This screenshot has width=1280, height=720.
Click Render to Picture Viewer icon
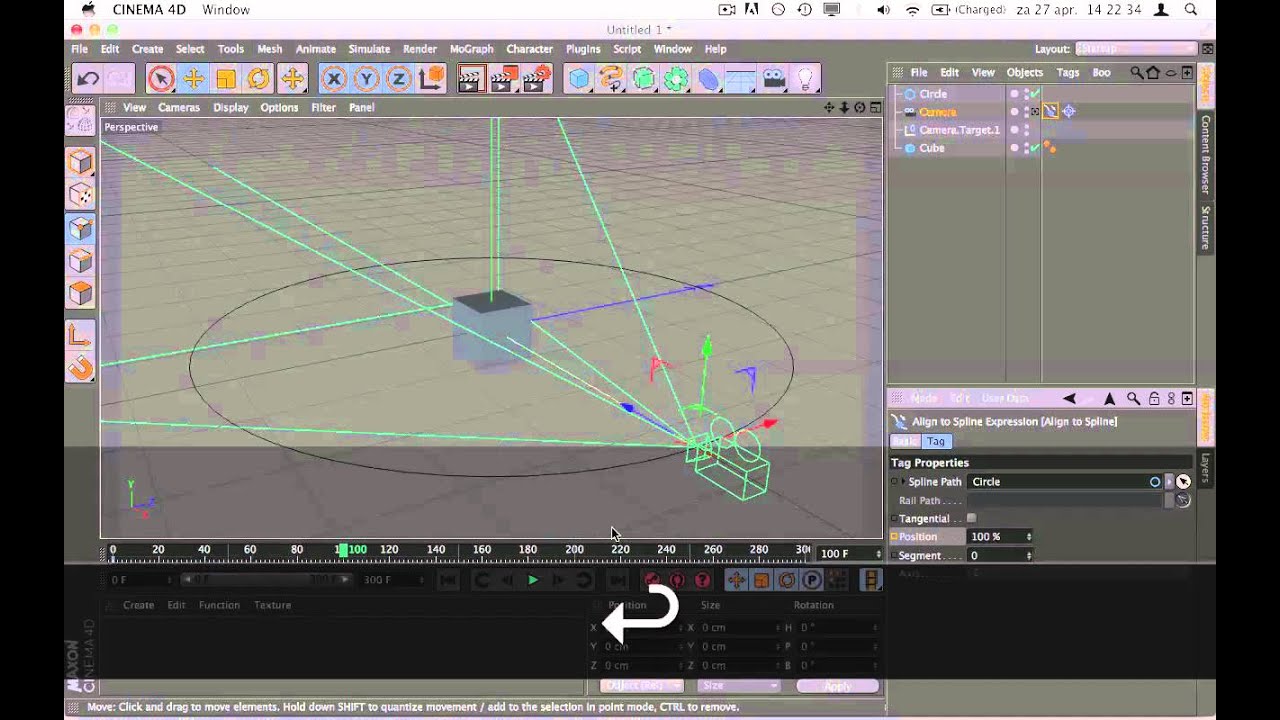(504, 79)
